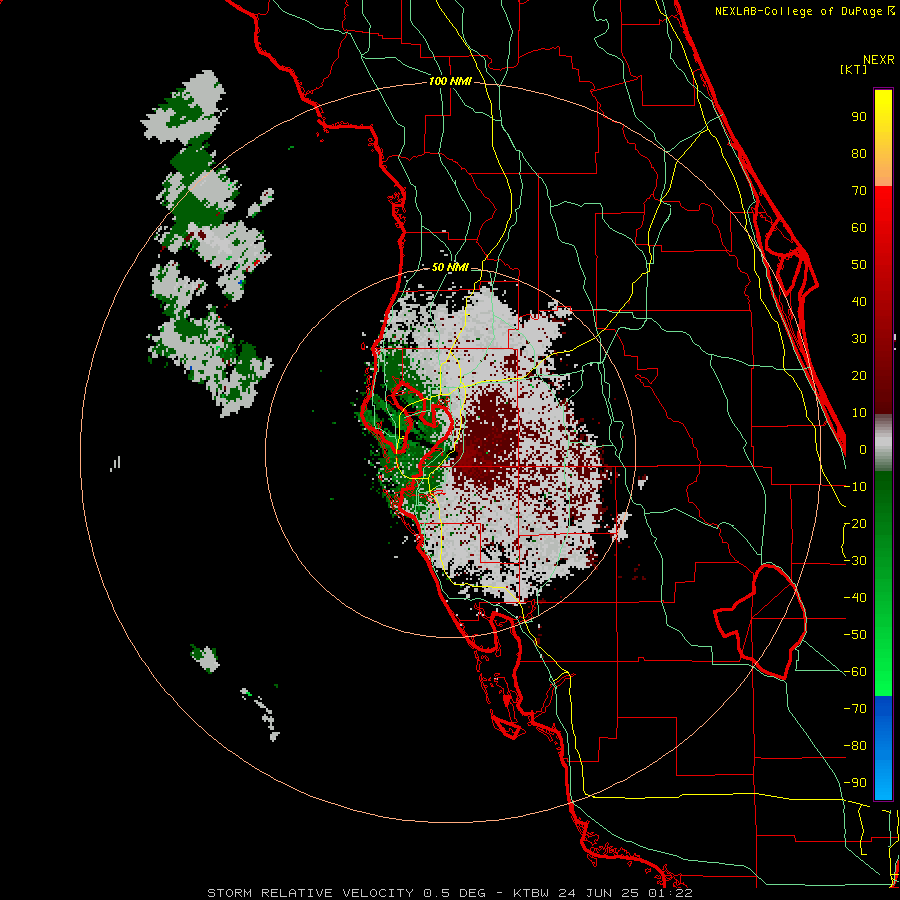This screenshot has width=900, height=900.
Task: Click the -40 value on velocity scale
Action: [855, 598]
